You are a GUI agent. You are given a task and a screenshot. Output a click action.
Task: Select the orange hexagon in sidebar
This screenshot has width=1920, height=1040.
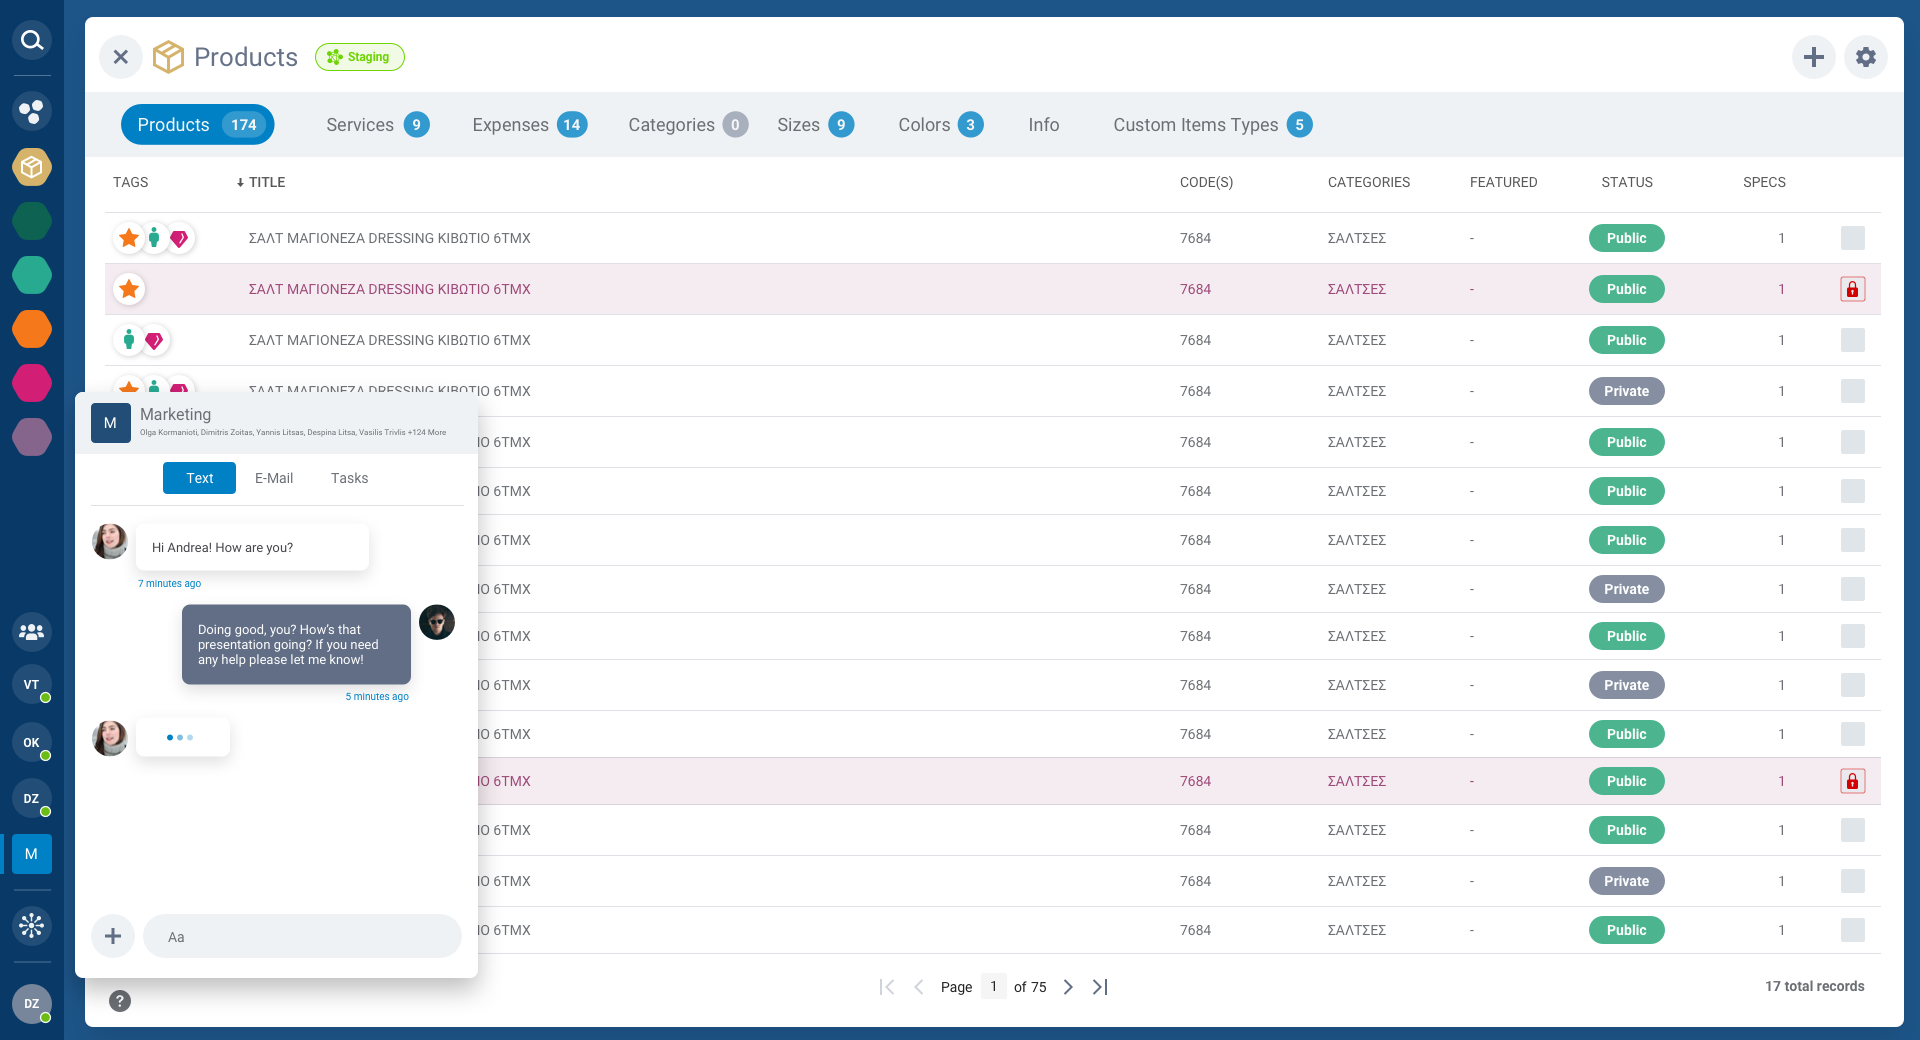[32, 329]
